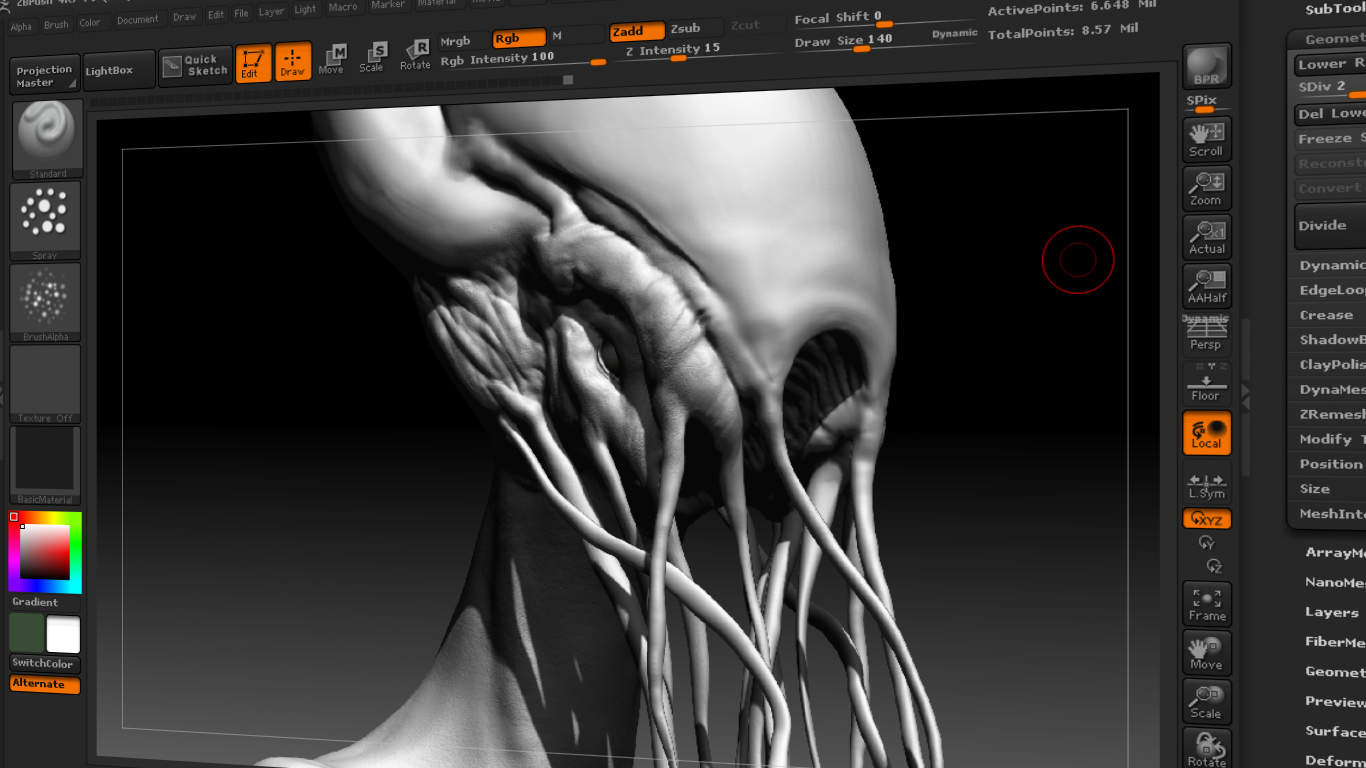The image size is (1366, 768).
Task: Select the Scroll canvas tool icon
Action: tap(1206, 139)
